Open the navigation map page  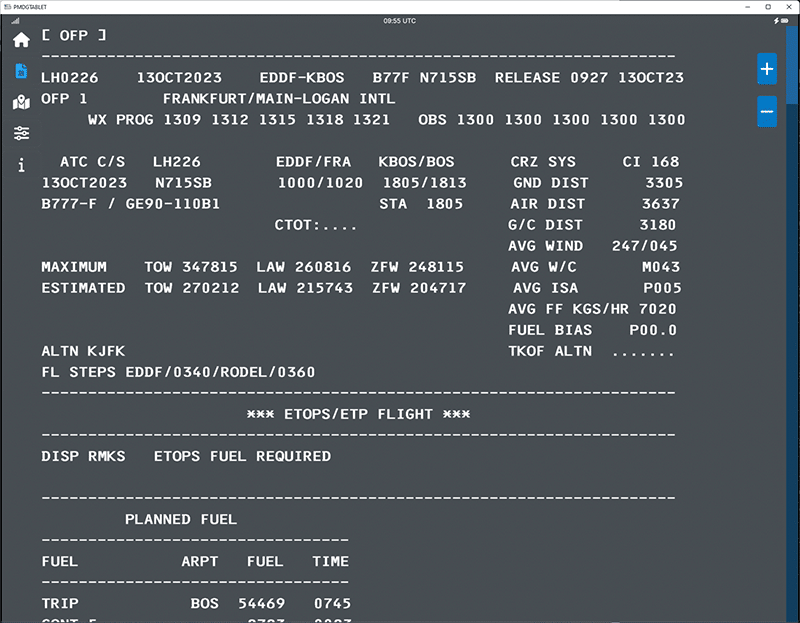coord(21,103)
